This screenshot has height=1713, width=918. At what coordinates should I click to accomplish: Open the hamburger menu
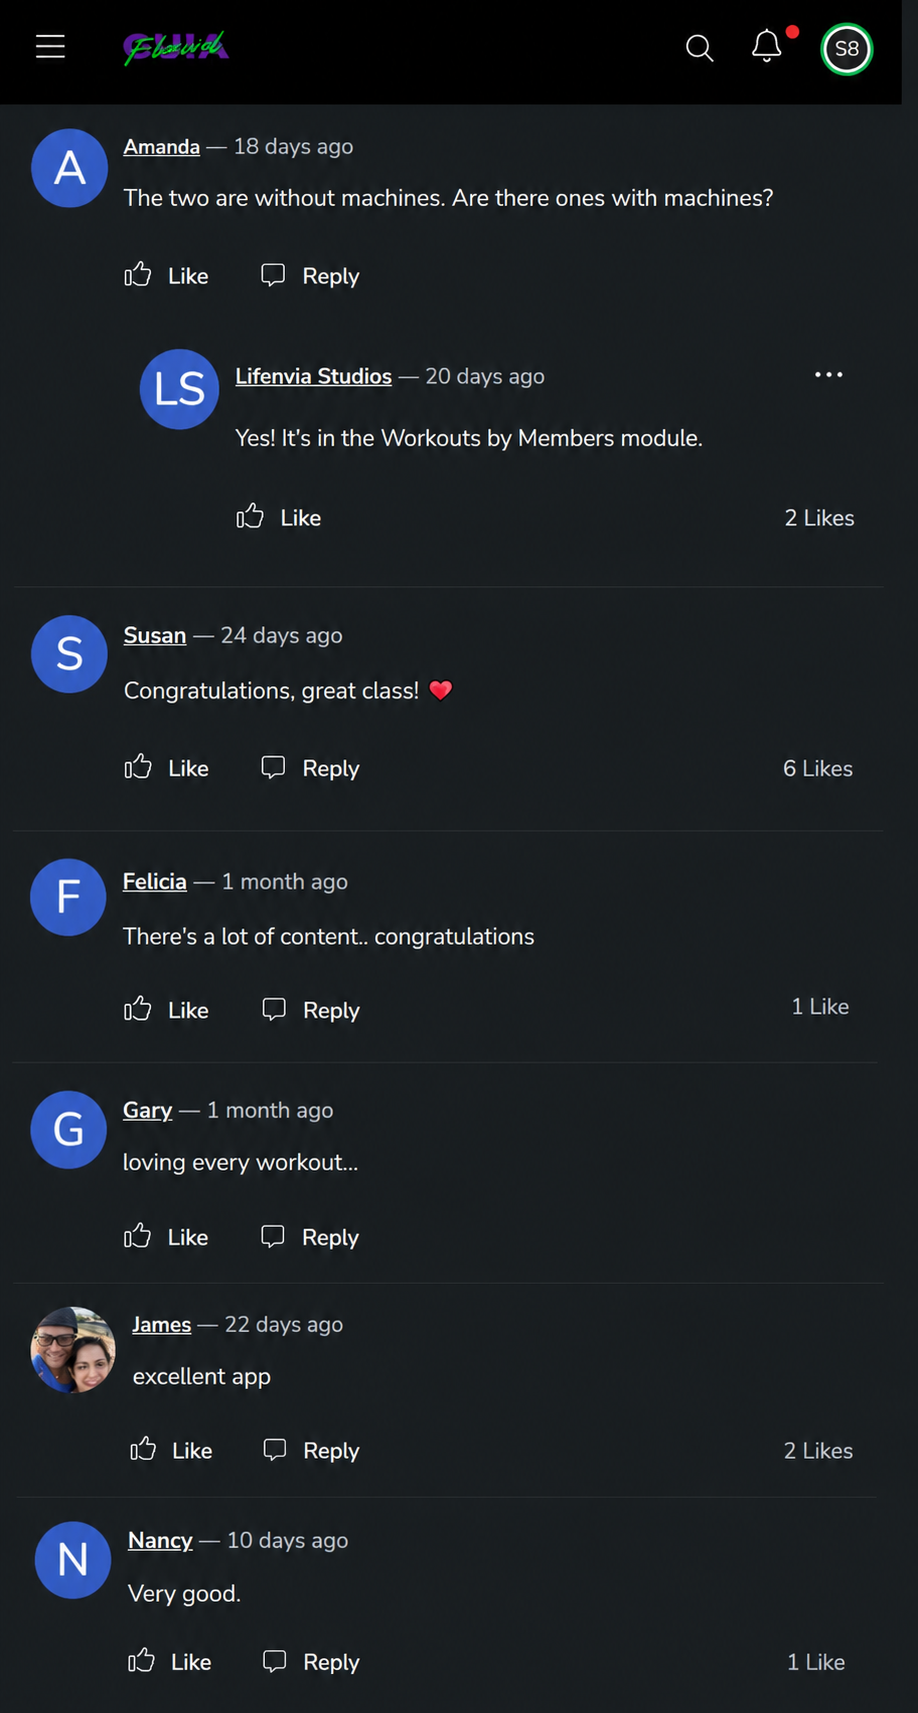pos(50,47)
